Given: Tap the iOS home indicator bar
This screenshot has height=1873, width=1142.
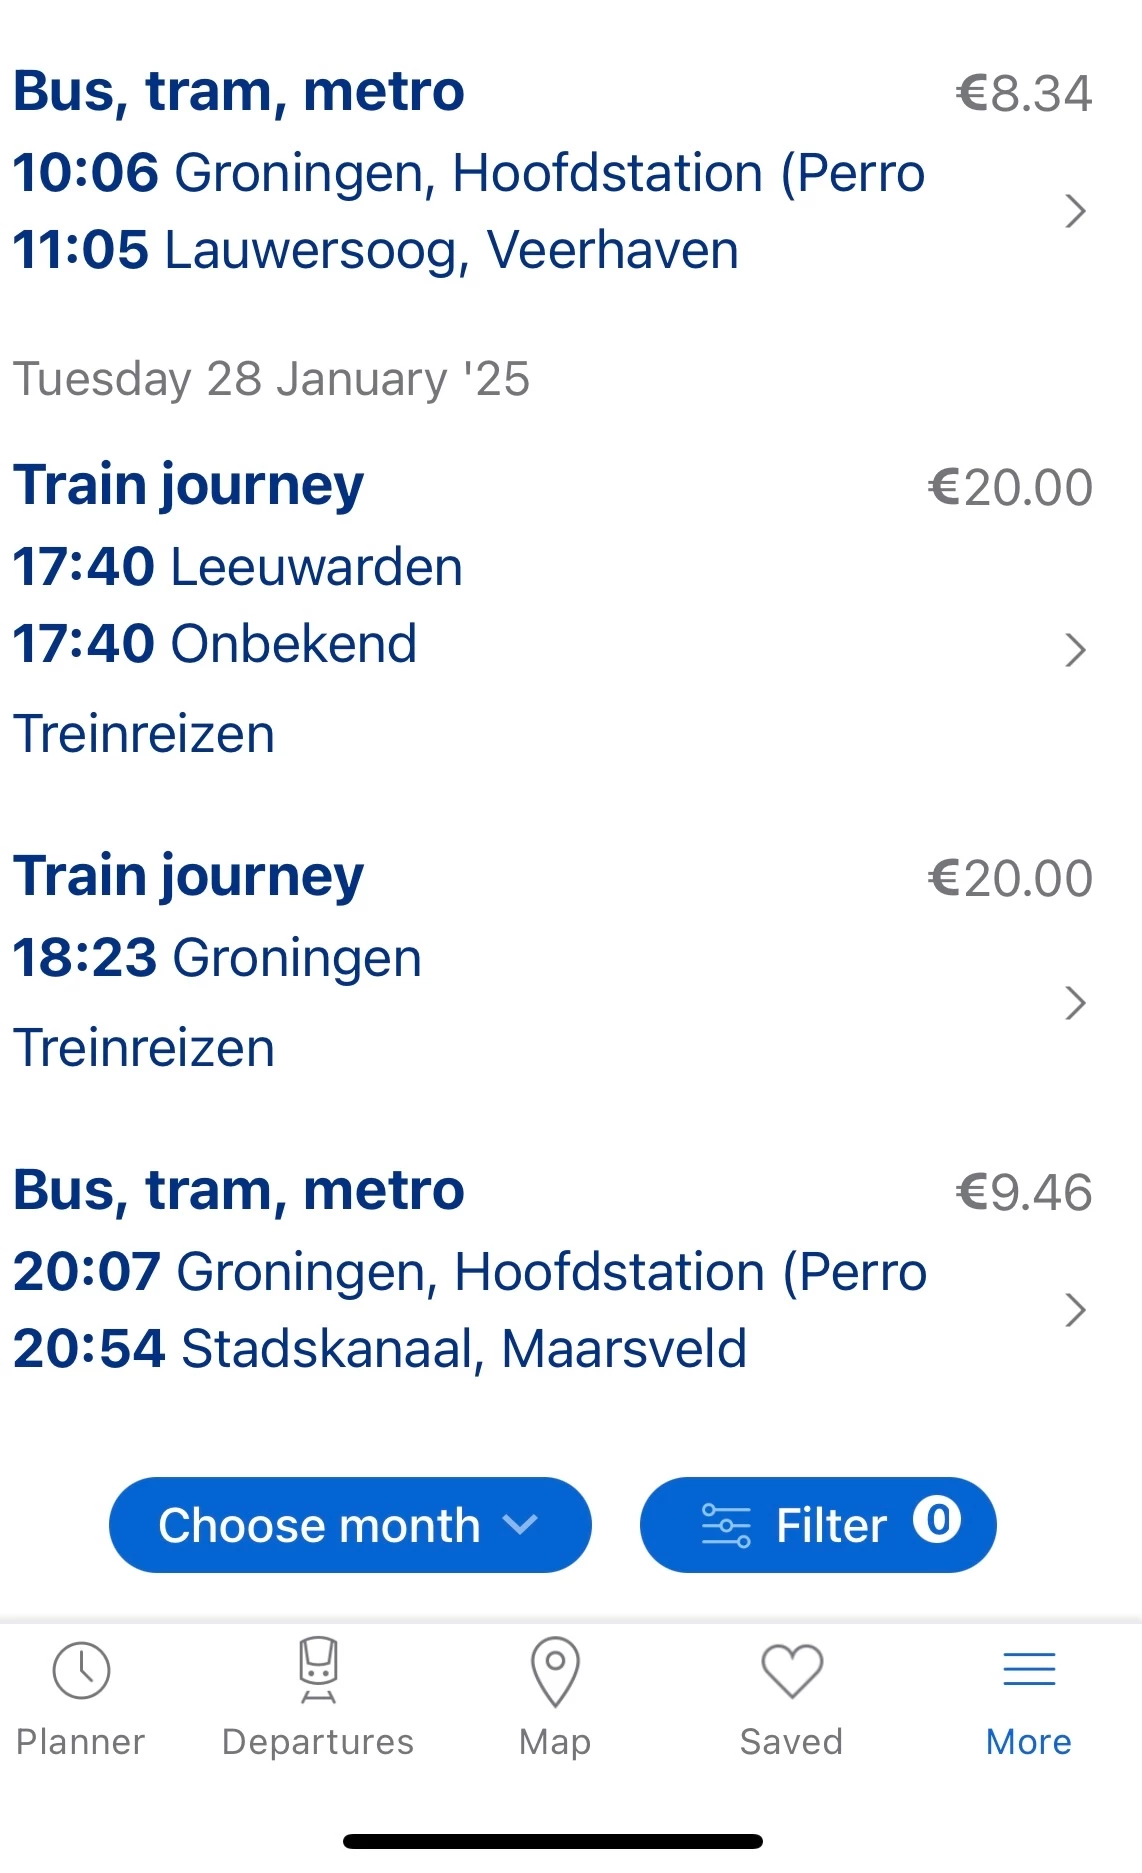Looking at the screenshot, I should 552,1841.
